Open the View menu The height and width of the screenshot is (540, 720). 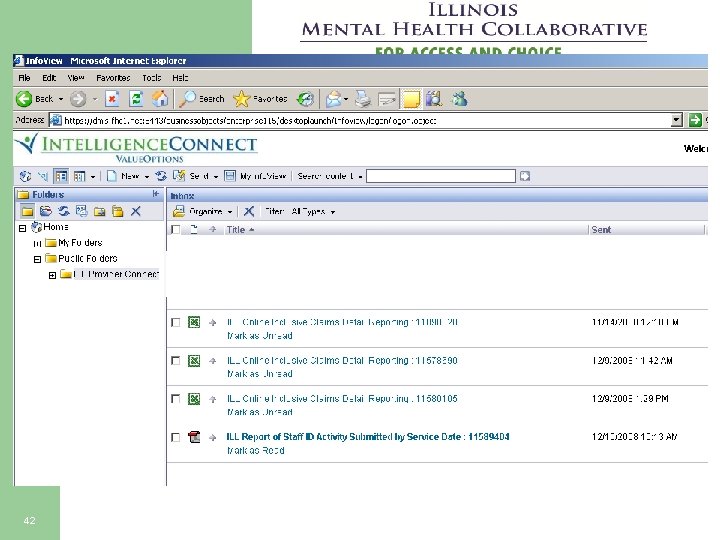click(x=76, y=78)
